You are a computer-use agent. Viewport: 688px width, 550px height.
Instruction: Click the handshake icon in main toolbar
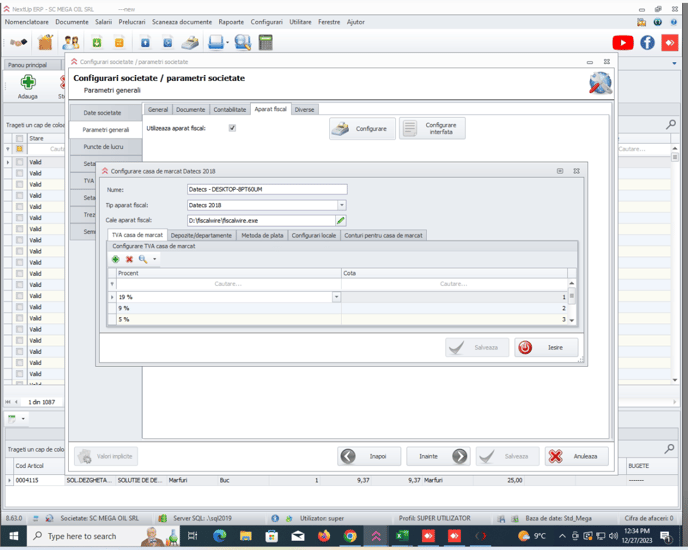pyautogui.click(x=19, y=42)
